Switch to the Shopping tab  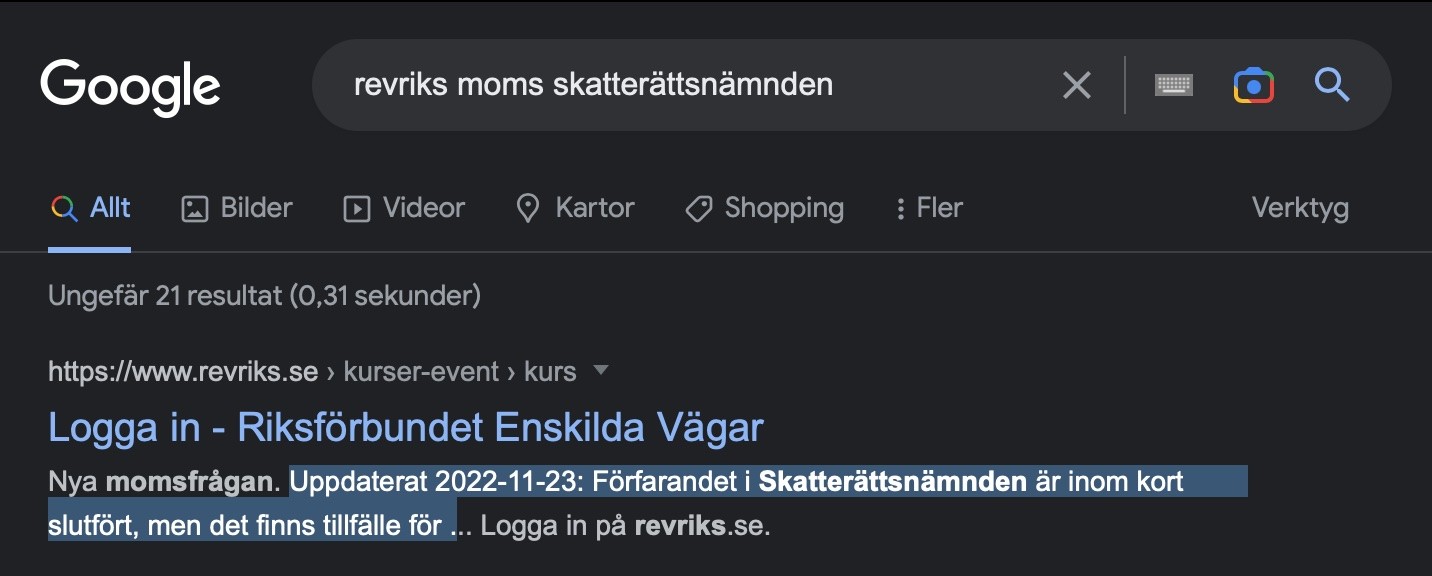pos(784,208)
